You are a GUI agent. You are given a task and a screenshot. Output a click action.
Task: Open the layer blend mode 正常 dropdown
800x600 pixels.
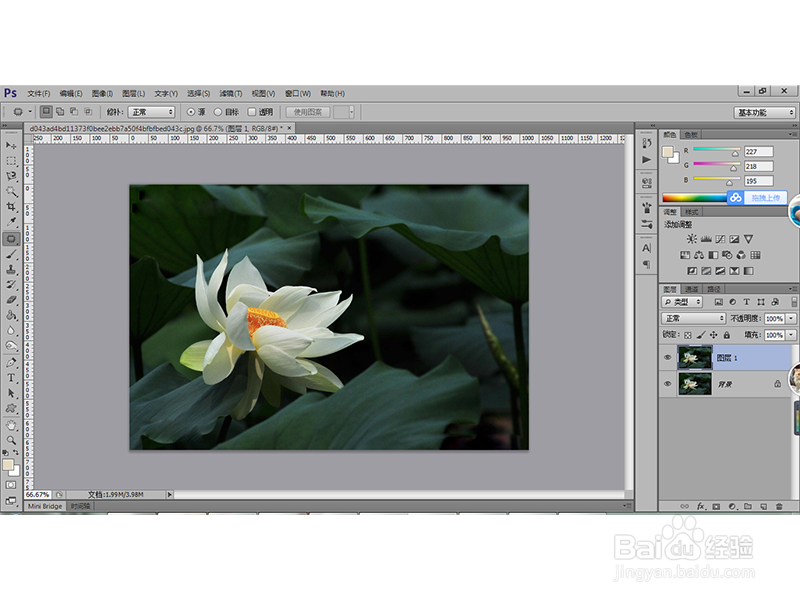[x=693, y=318]
